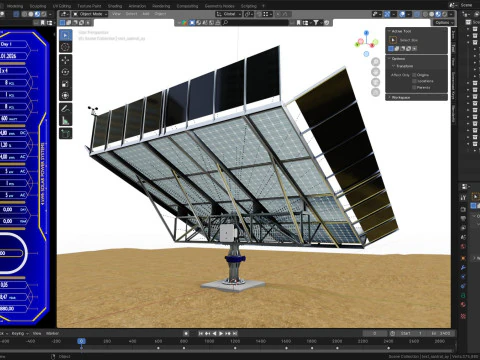
Task: Jump to the last frame of timeline
Action: point(235,333)
